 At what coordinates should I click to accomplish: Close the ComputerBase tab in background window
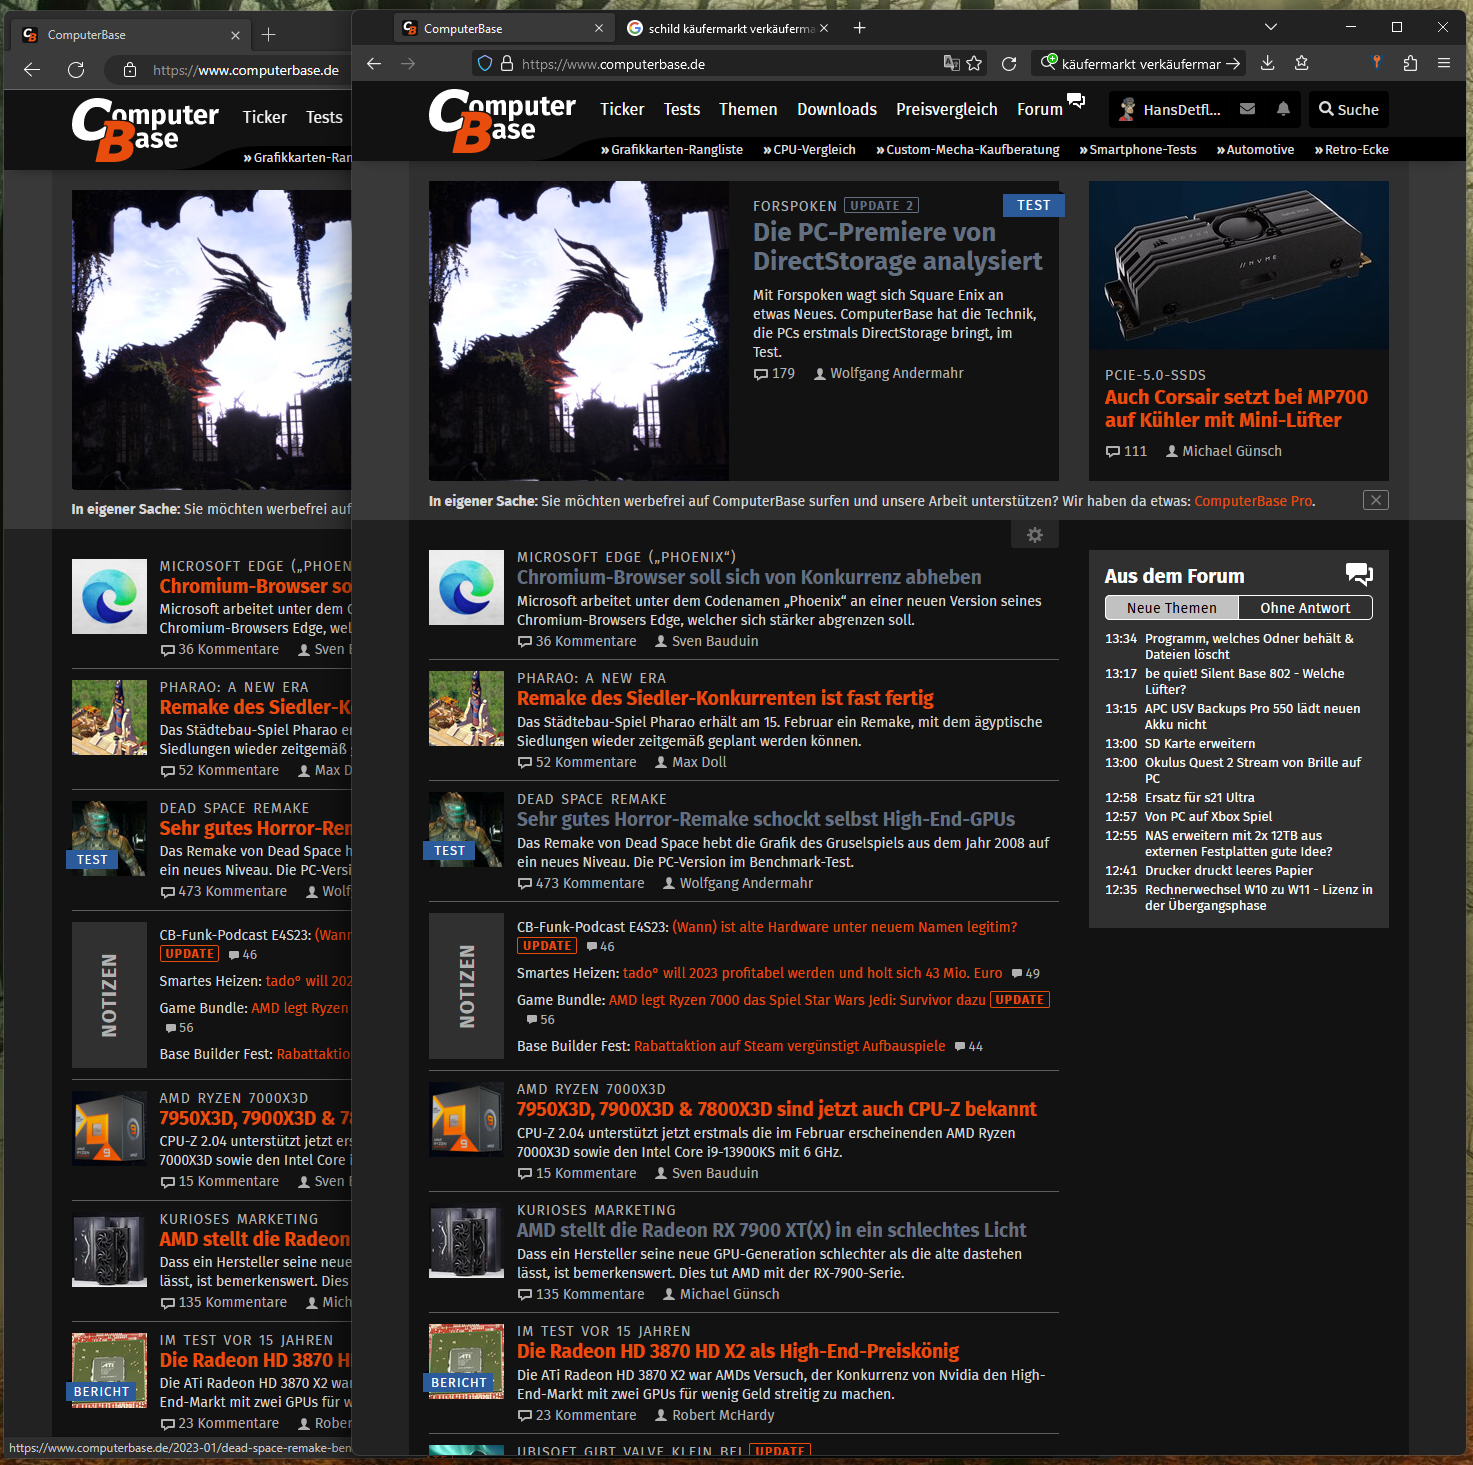coord(235,35)
